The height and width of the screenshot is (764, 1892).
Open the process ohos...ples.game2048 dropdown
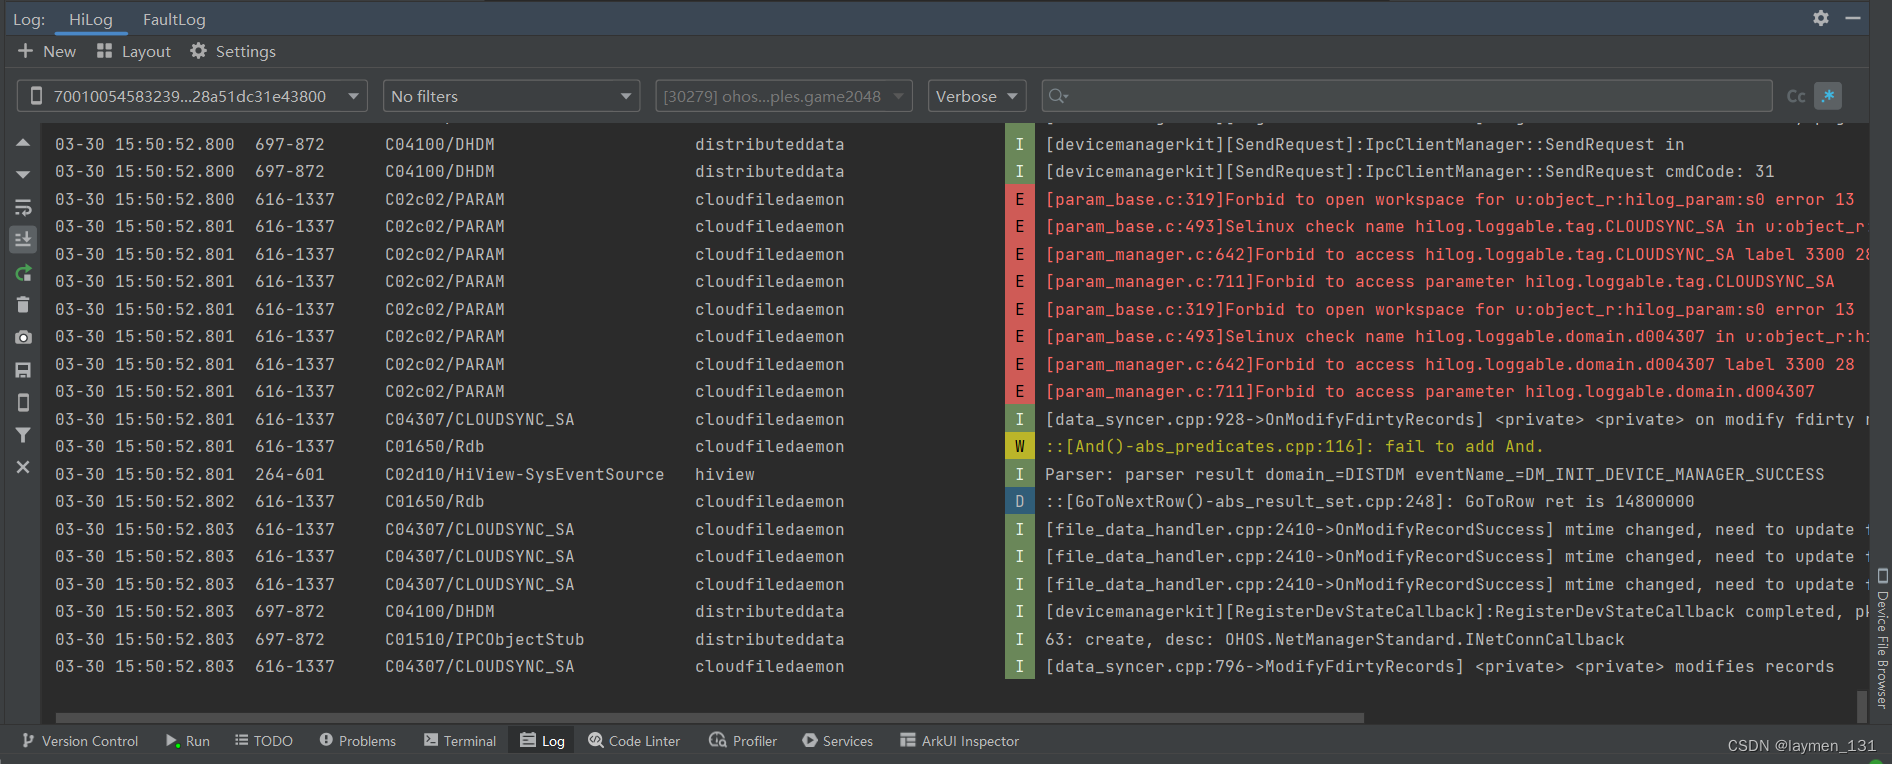784,96
